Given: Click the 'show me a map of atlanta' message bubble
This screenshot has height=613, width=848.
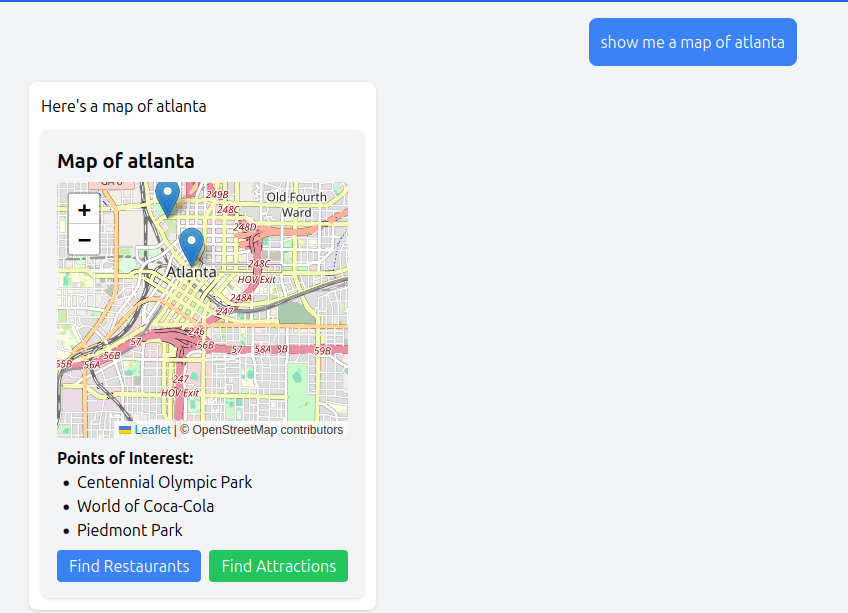Looking at the screenshot, I should pos(692,42).
